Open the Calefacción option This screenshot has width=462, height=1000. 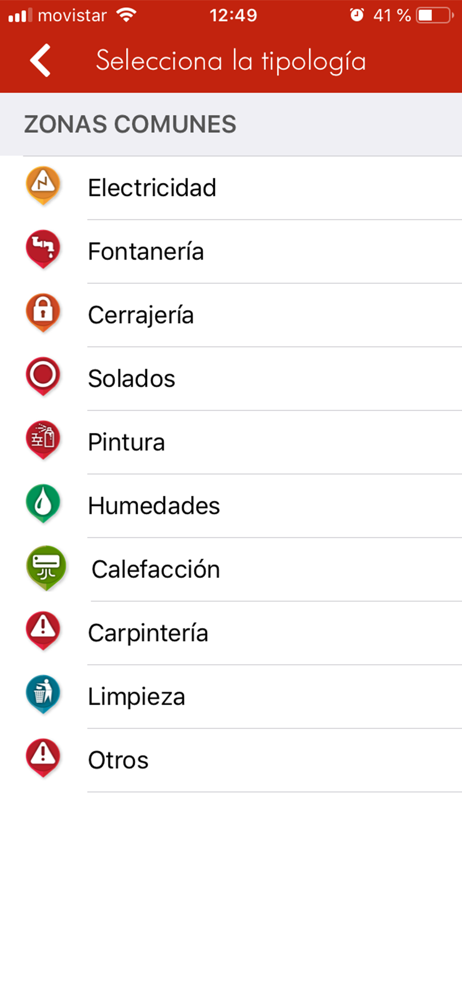231,570
